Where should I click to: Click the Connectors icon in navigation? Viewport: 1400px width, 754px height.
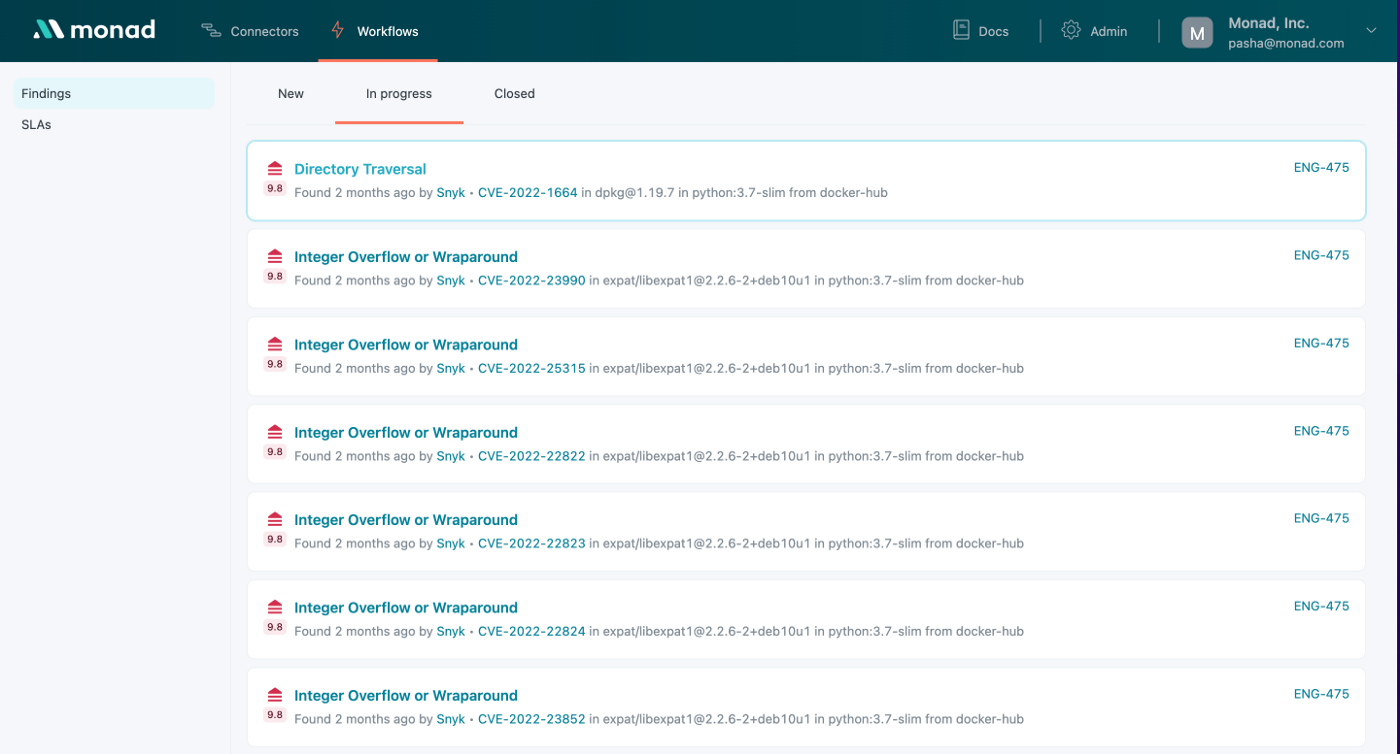pos(211,31)
